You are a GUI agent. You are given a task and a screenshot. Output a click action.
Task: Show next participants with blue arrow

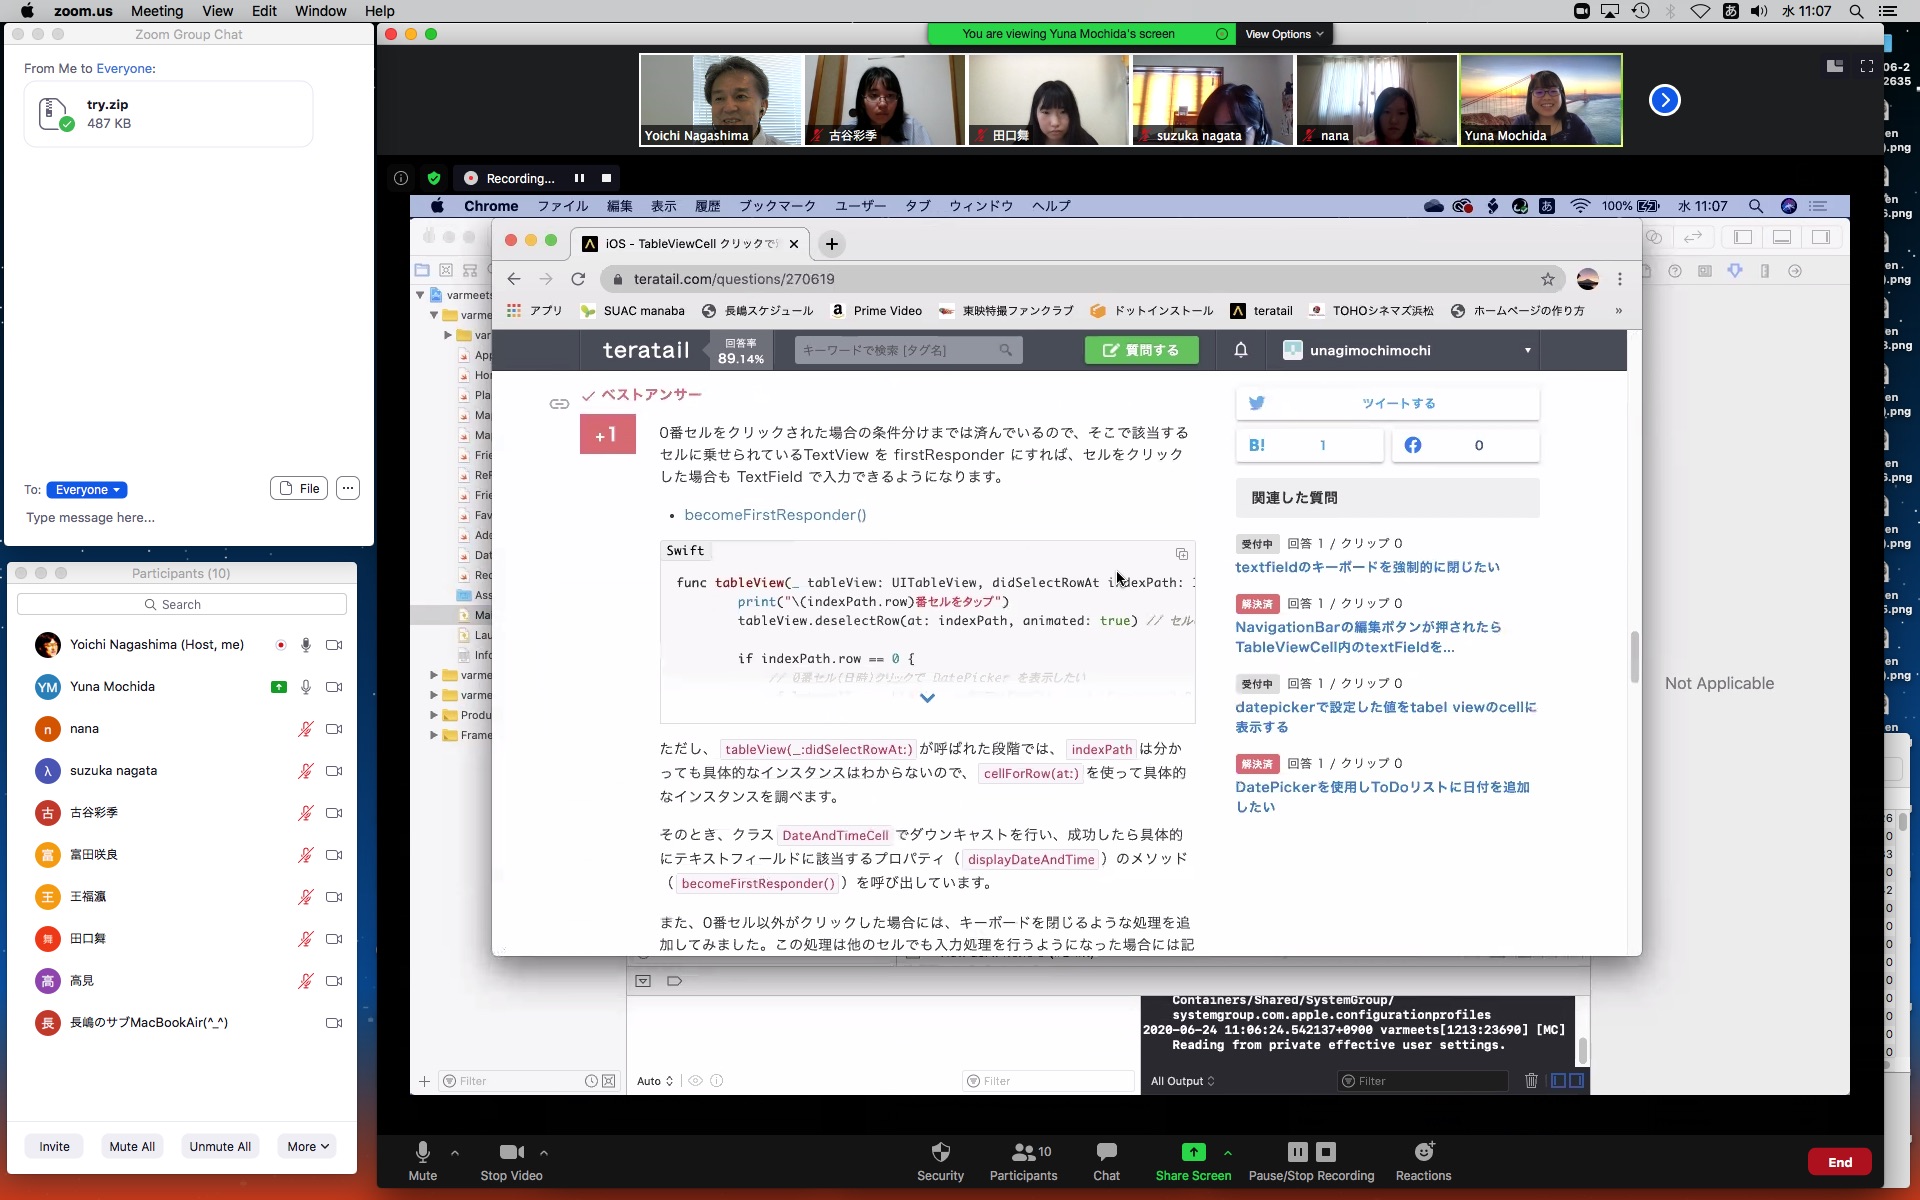[1664, 100]
